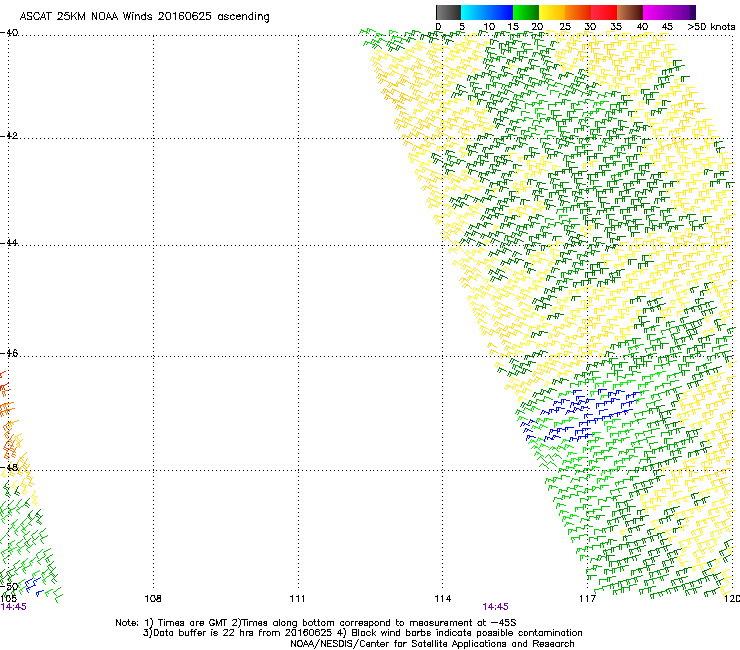The height and width of the screenshot is (650, 740).
Task: Click the NOAA/NESDIS credit line
Action: click(x=432, y=644)
